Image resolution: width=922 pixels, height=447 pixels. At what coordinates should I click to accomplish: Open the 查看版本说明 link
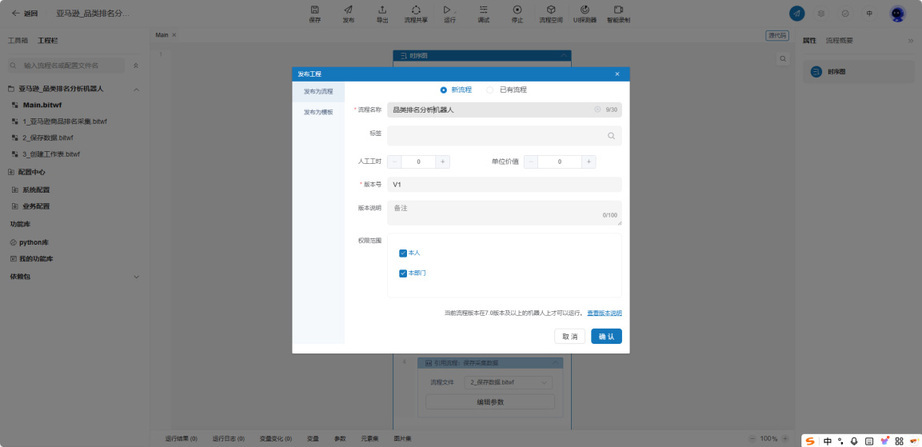[x=604, y=313]
